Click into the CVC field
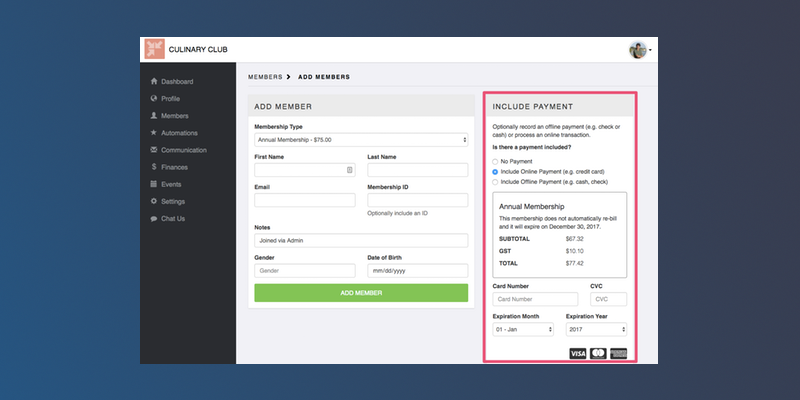Viewport: 800px width, 400px height. point(609,299)
